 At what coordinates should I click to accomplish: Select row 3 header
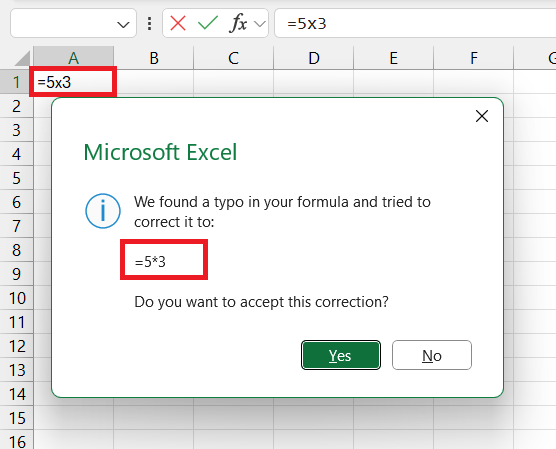[x=16, y=130]
